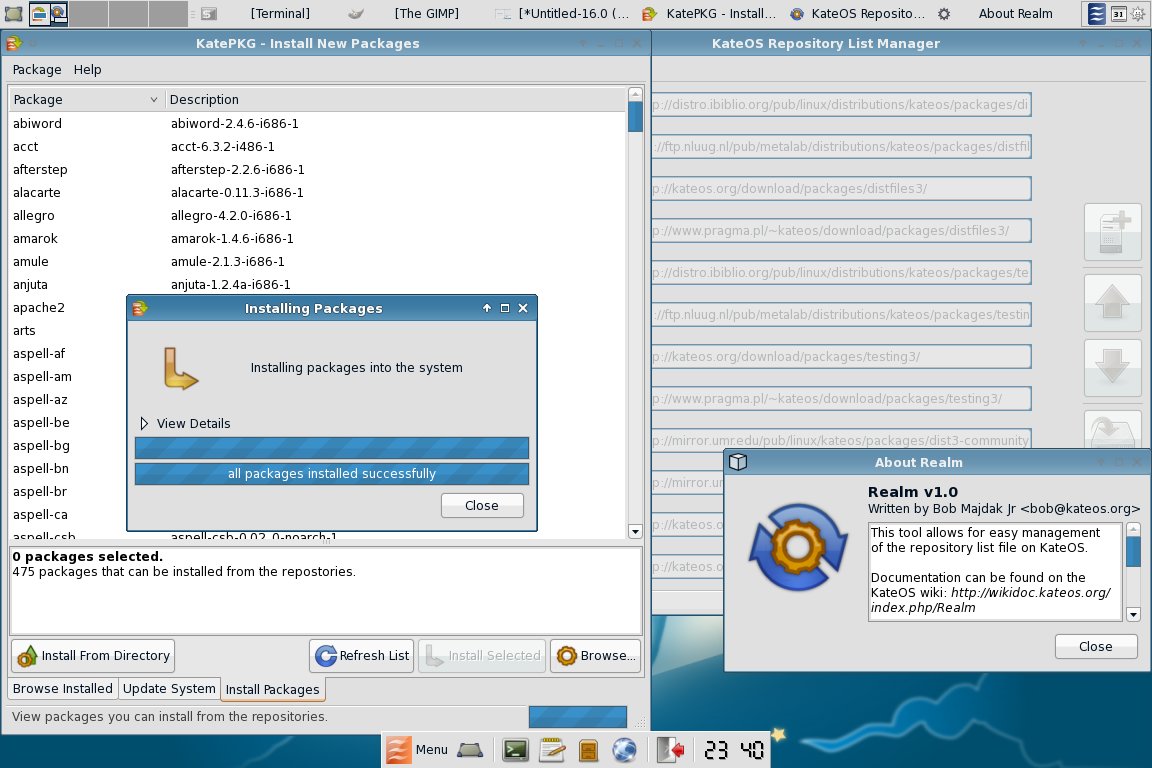Image resolution: width=1152 pixels, height=768 pixels.
Task: Click the 'all packages installed successfully' progress bar
Action: 331,474
